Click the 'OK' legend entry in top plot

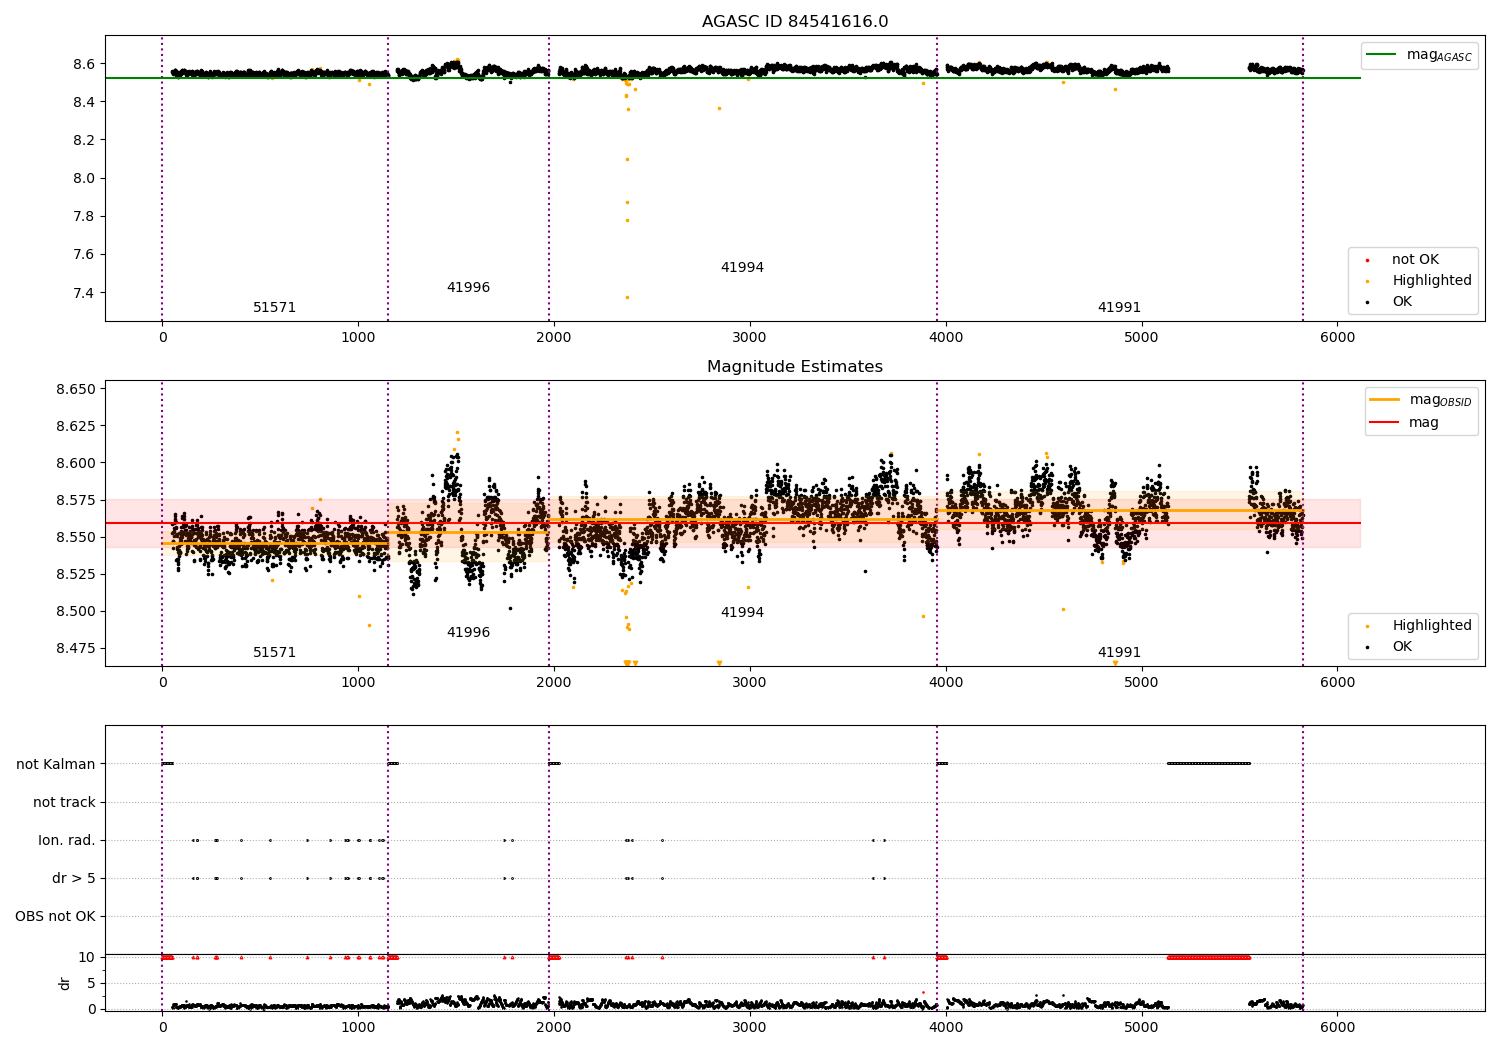pyautogui.click(x=1390, y=302)
